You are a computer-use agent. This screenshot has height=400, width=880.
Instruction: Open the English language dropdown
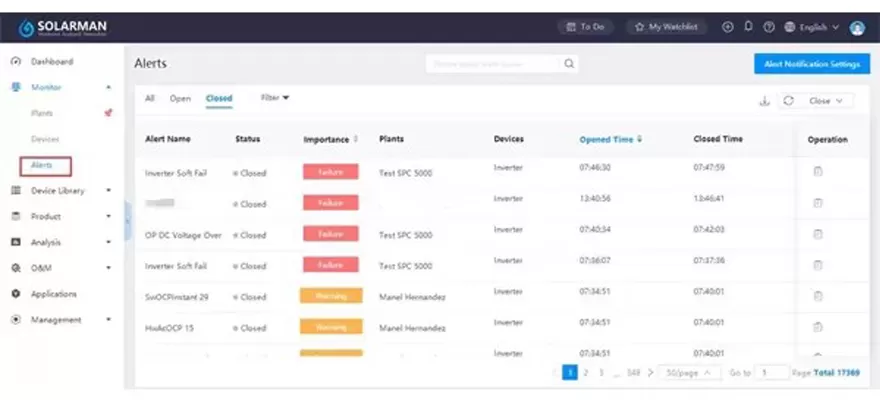(811, 27)
